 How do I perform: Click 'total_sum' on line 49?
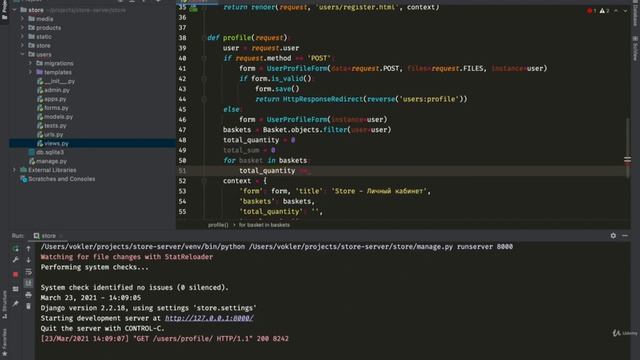pos(241,150)
